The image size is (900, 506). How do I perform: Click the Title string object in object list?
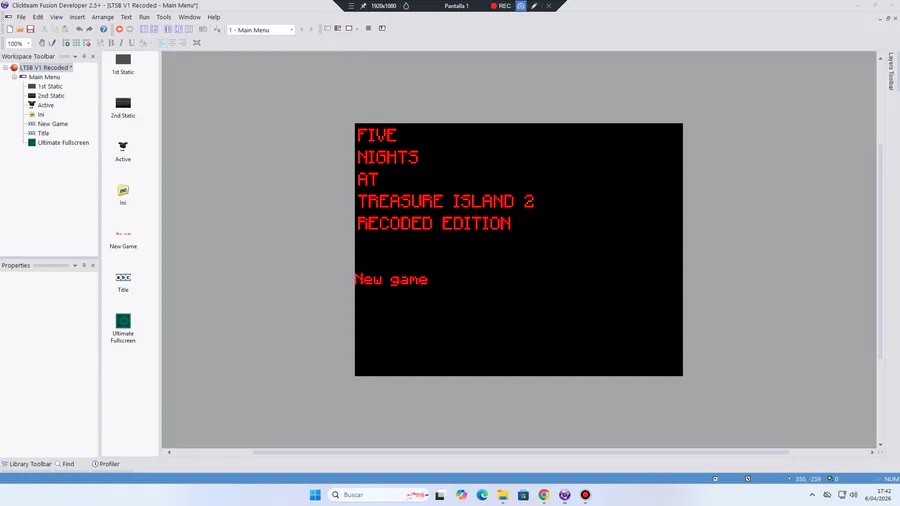(x=123, y=283)
